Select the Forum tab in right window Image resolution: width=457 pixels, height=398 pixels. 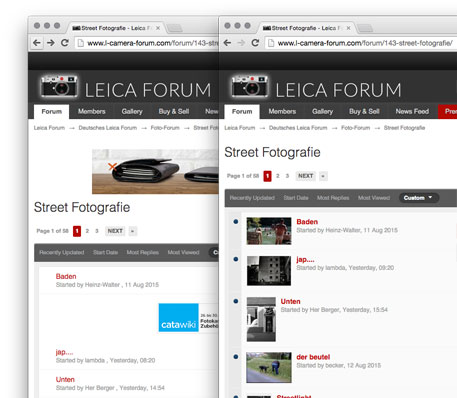242,112
